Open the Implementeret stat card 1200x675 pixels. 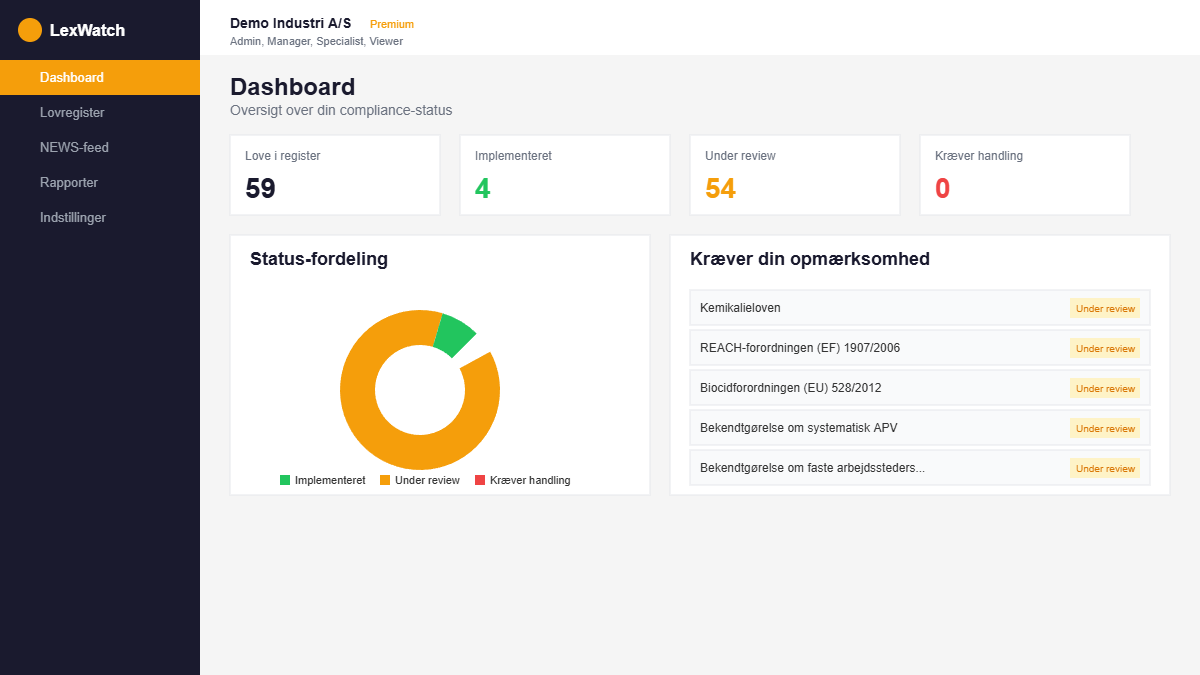point(565,175)
